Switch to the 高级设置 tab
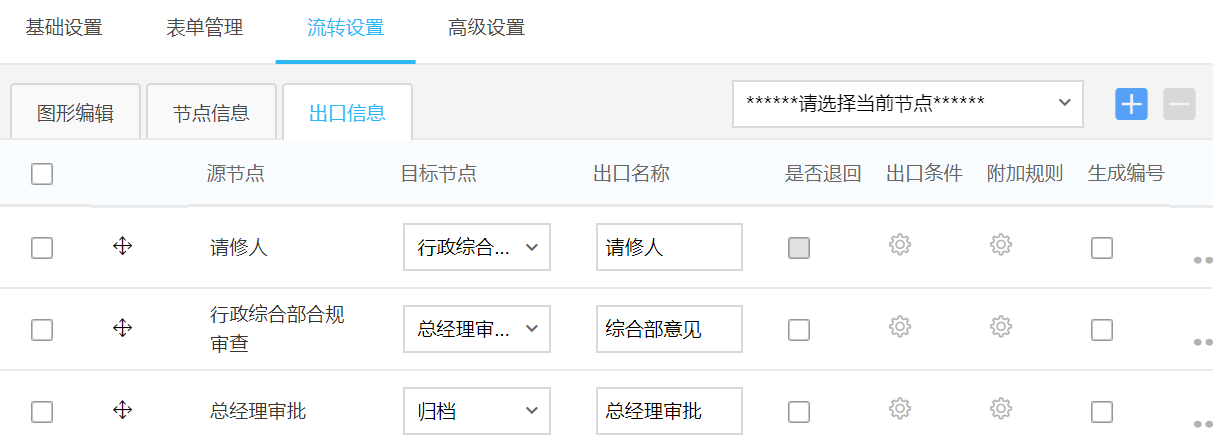The width and height of the screenshot is (1213, 443). point(486,28)
